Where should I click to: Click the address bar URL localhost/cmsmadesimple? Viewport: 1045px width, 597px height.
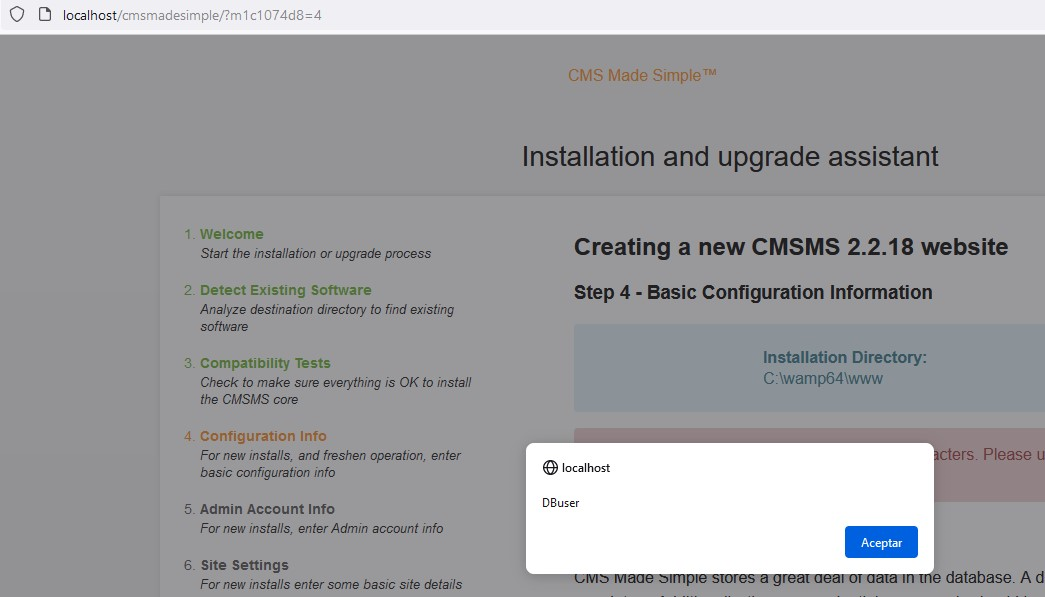192,15
